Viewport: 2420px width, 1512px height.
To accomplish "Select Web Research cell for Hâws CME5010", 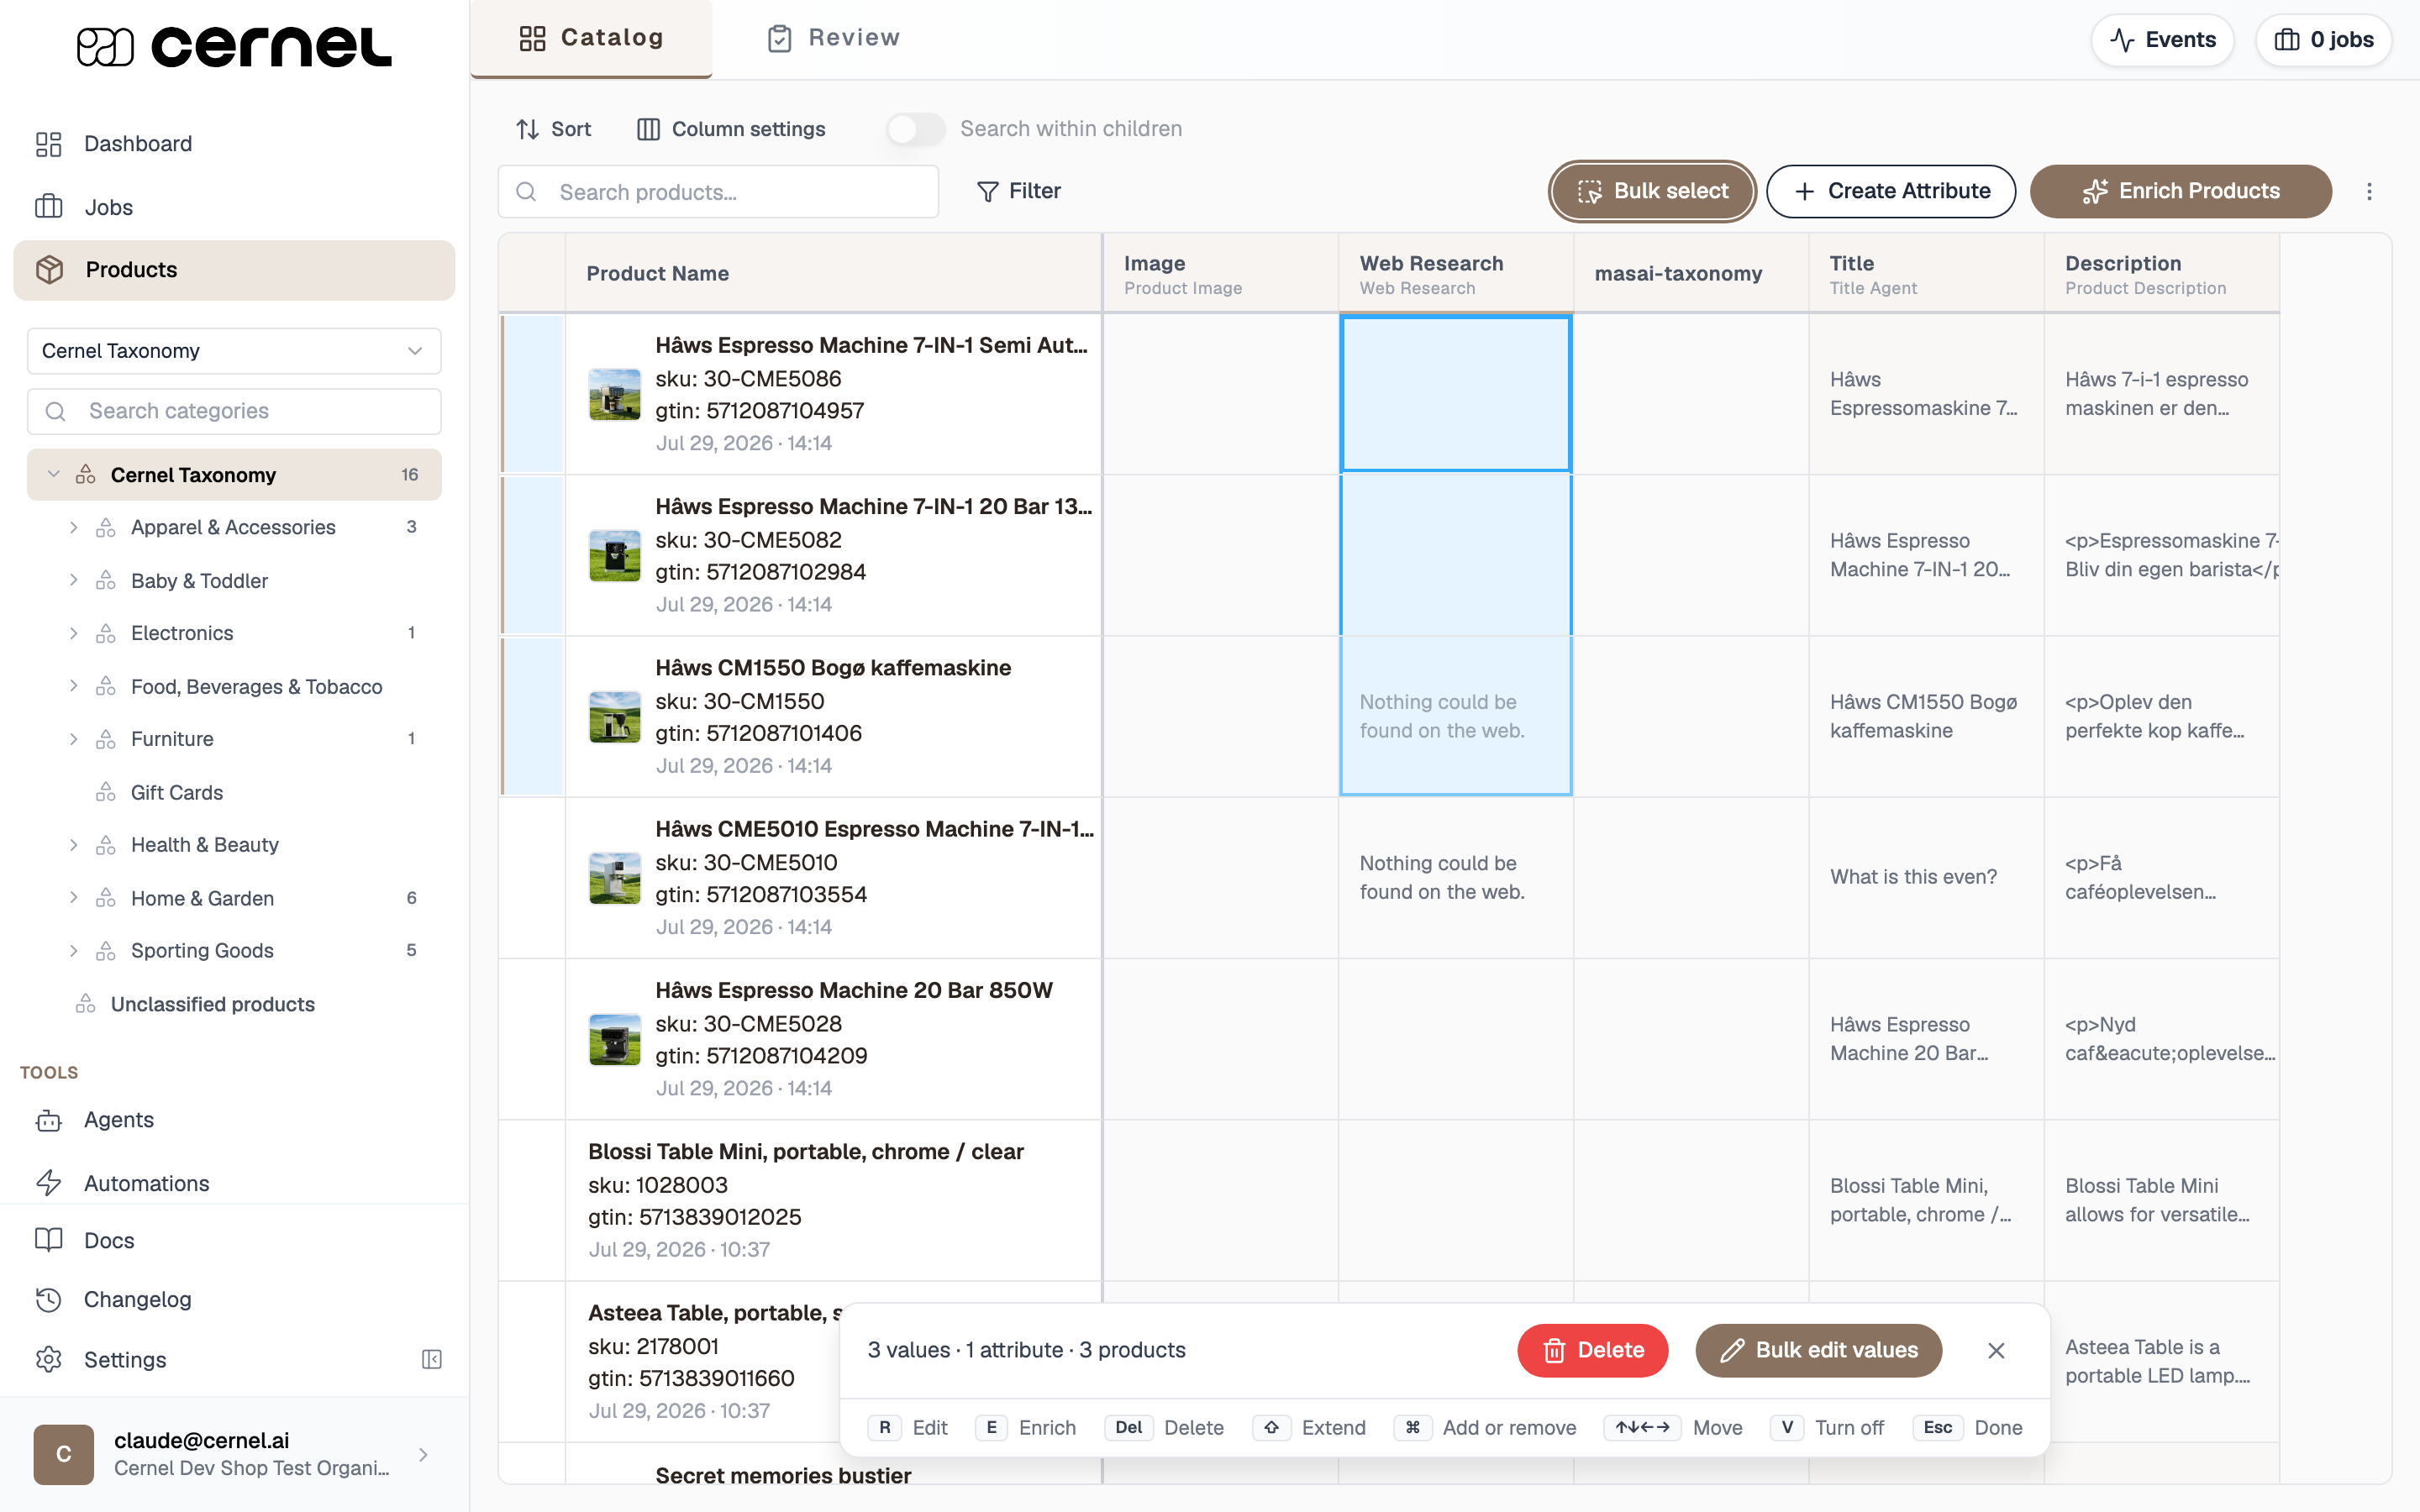I will click(1456, 877).
